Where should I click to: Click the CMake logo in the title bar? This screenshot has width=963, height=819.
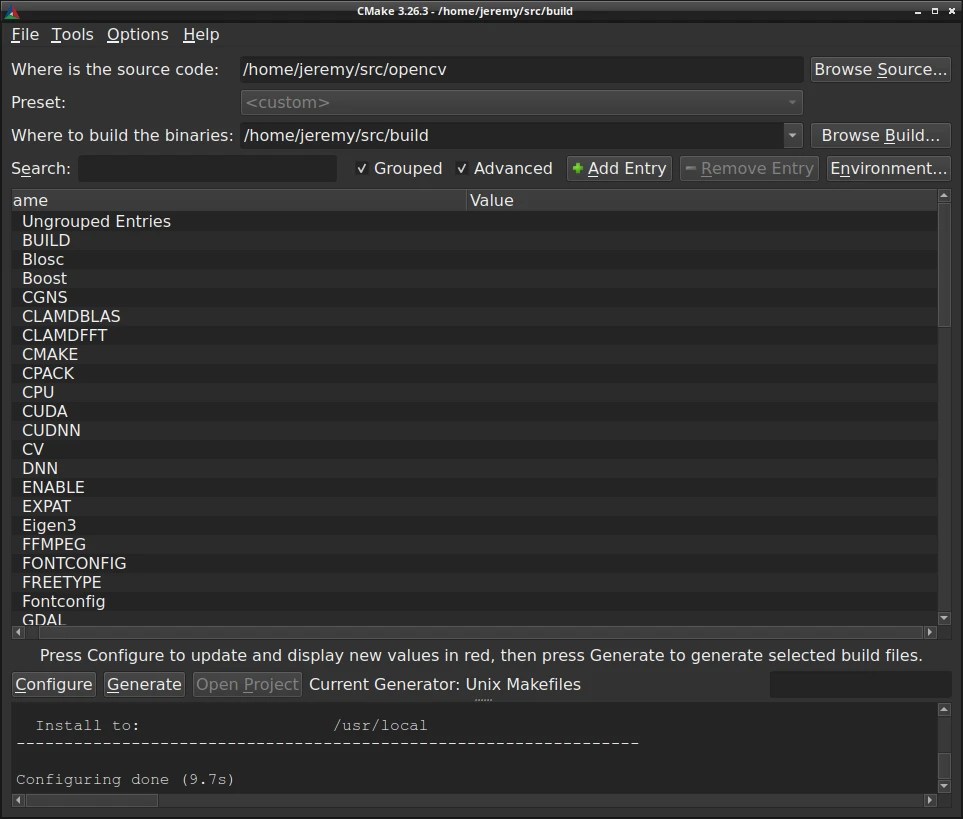coord(14,11)
